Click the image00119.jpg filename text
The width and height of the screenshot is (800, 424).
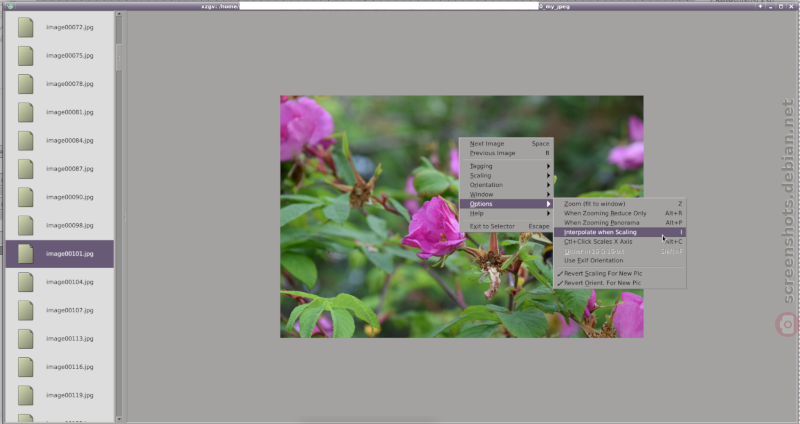point(70,395)
